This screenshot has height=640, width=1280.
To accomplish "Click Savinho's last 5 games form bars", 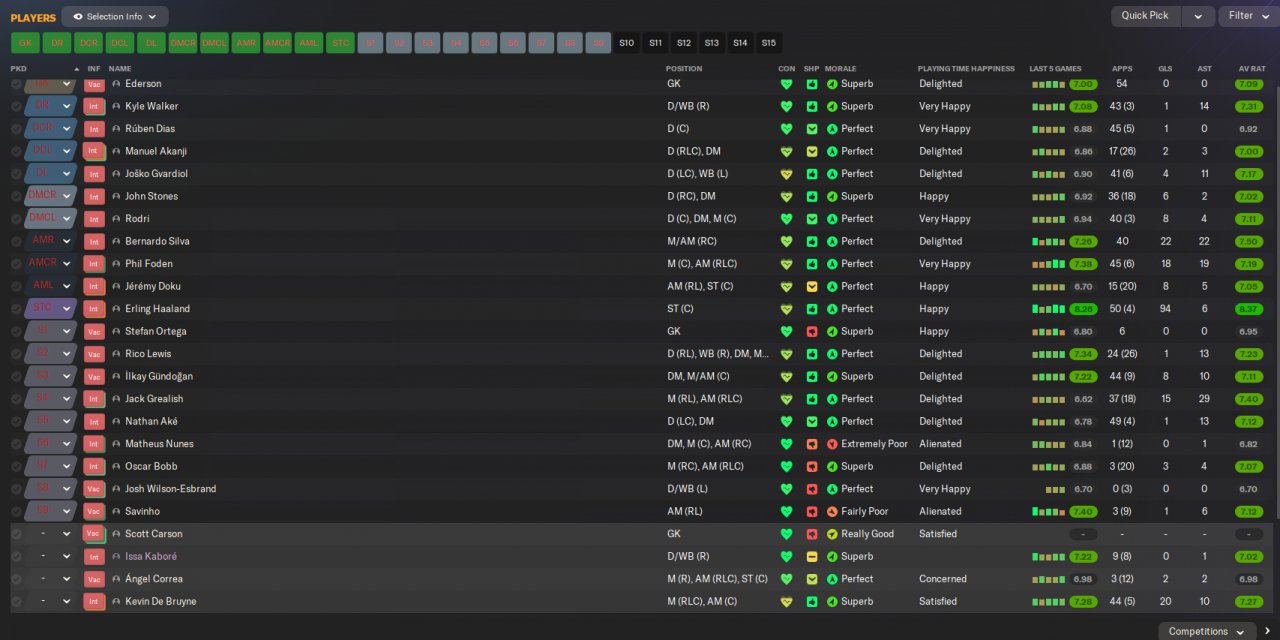I will [1048, 511].
